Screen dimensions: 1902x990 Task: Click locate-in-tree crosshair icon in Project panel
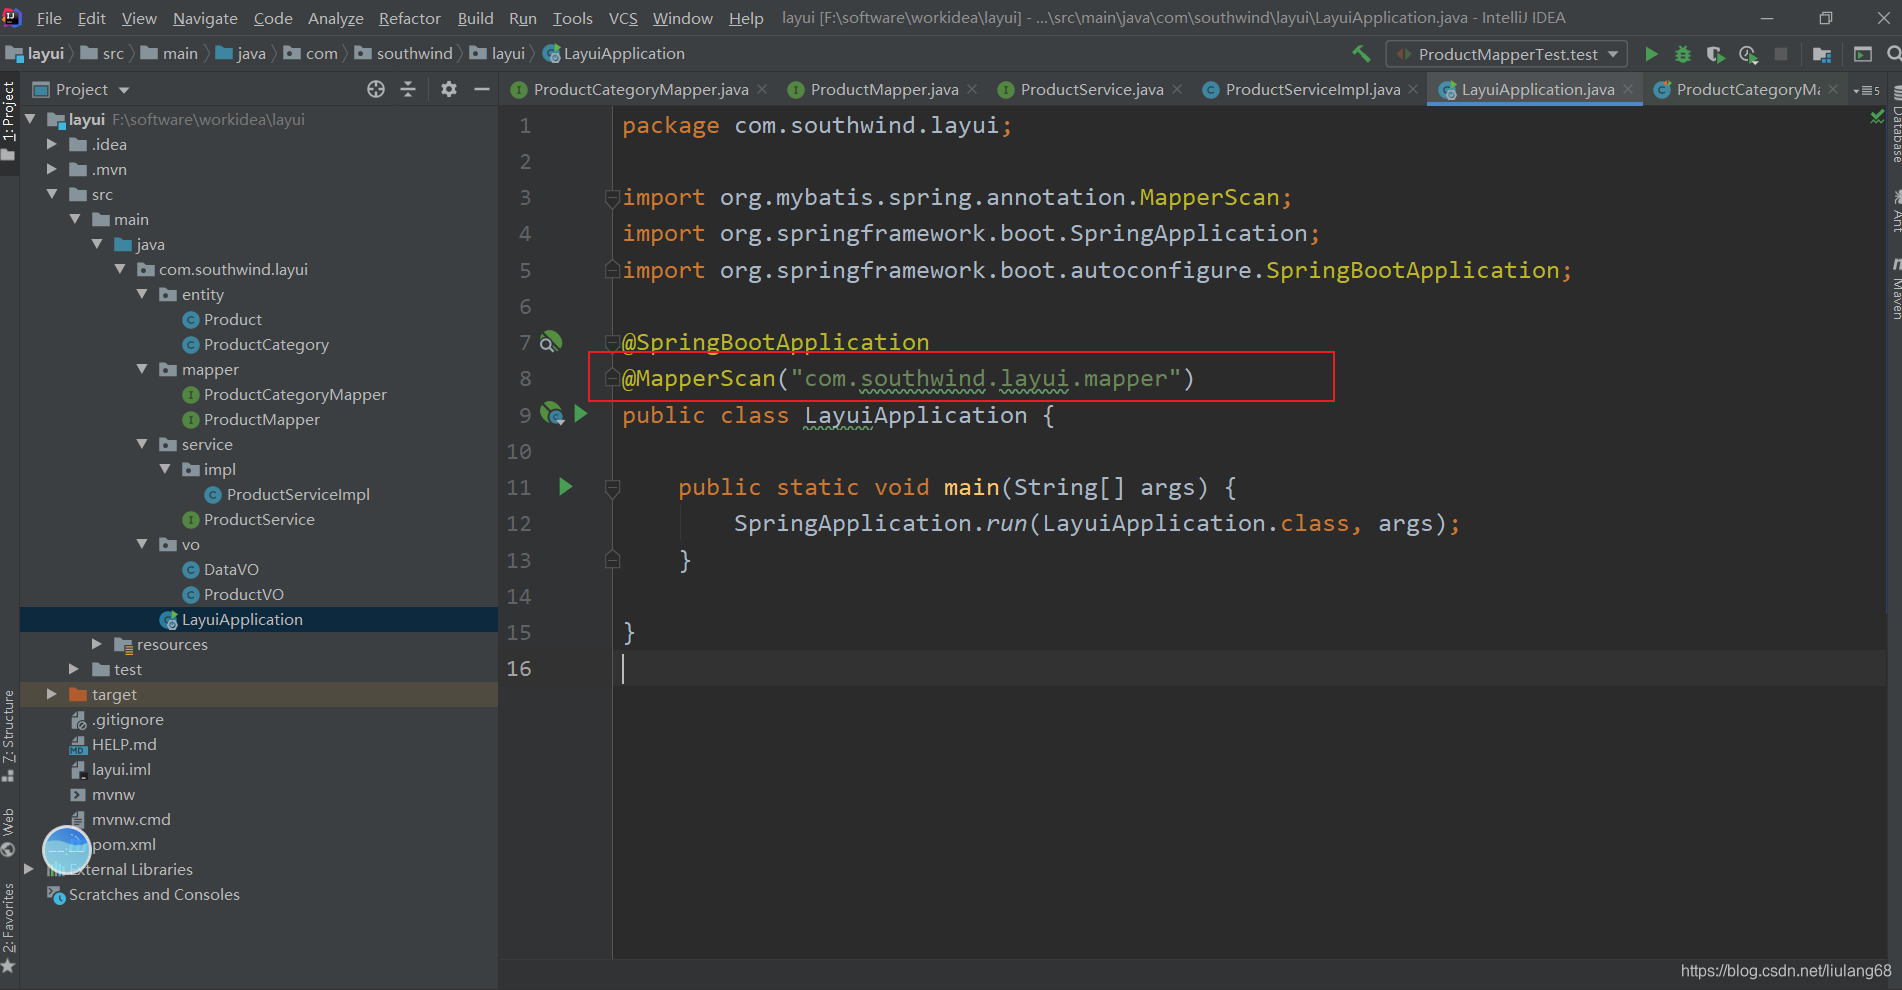click(376, 89)
